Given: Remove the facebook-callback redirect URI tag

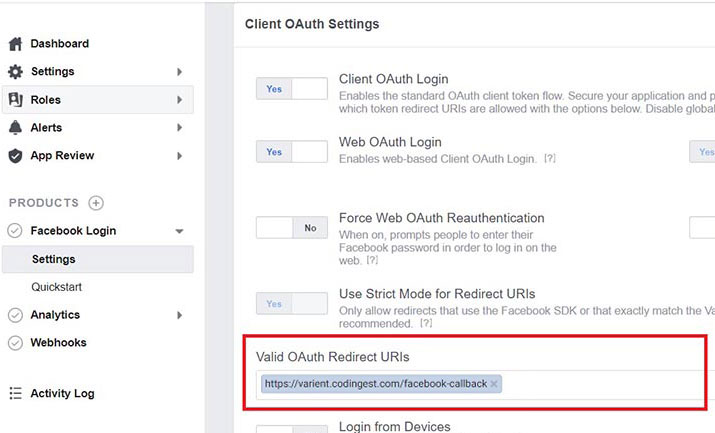Looking at the screenshot, I should [494, 384].
